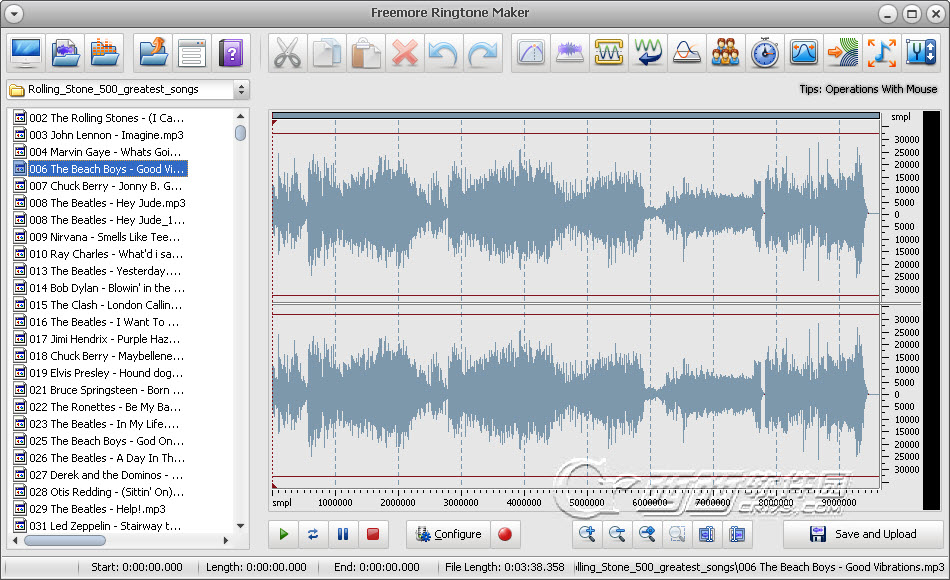The image size is (950, 580).
Task: Click the Paste clipboard icon
Action: (366, 52)
